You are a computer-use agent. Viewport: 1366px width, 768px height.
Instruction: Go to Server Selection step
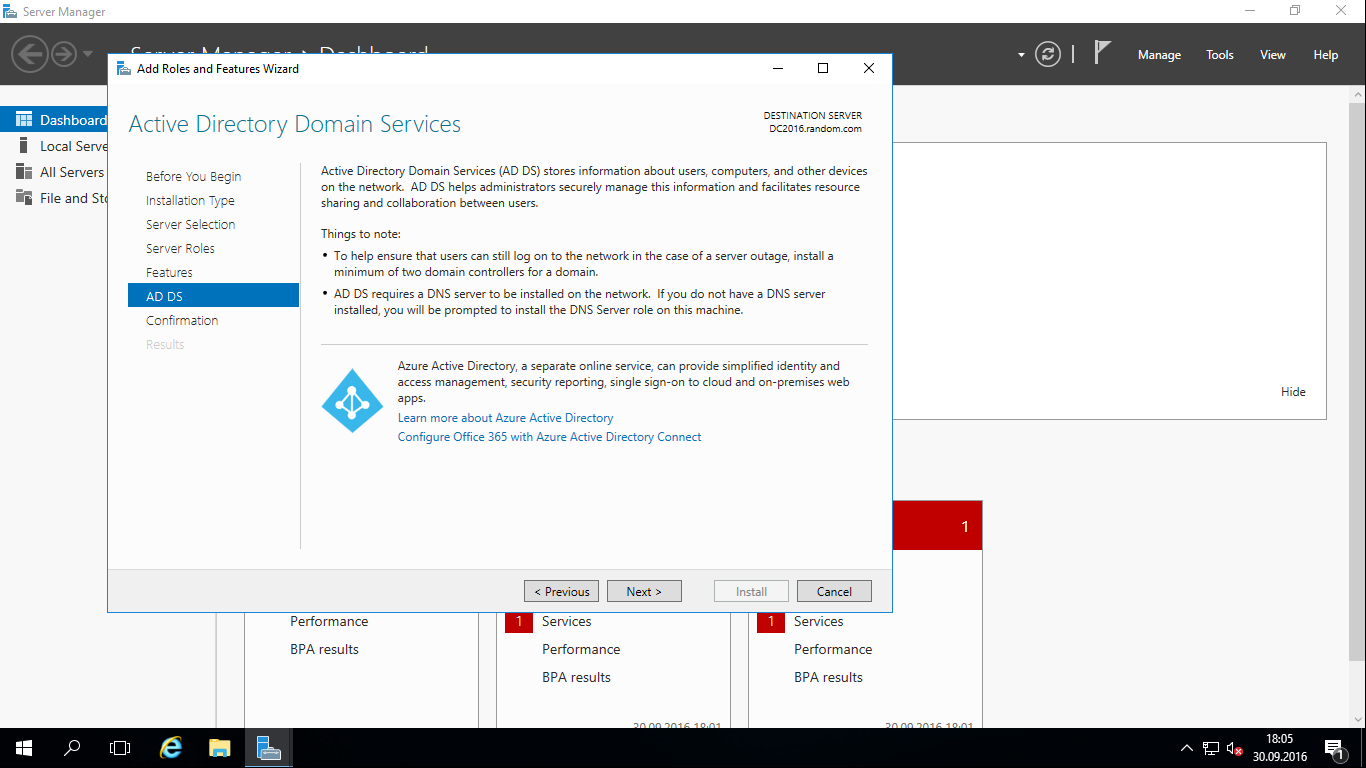coord(190,224)
